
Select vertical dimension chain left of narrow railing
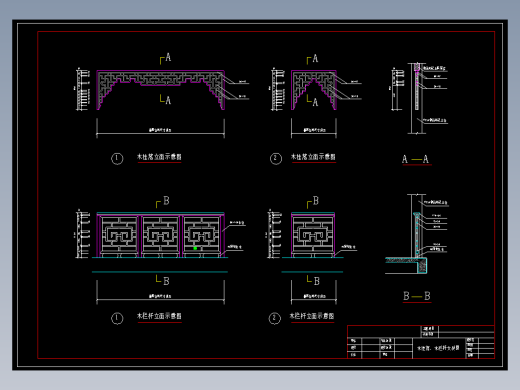click(273, 234)
